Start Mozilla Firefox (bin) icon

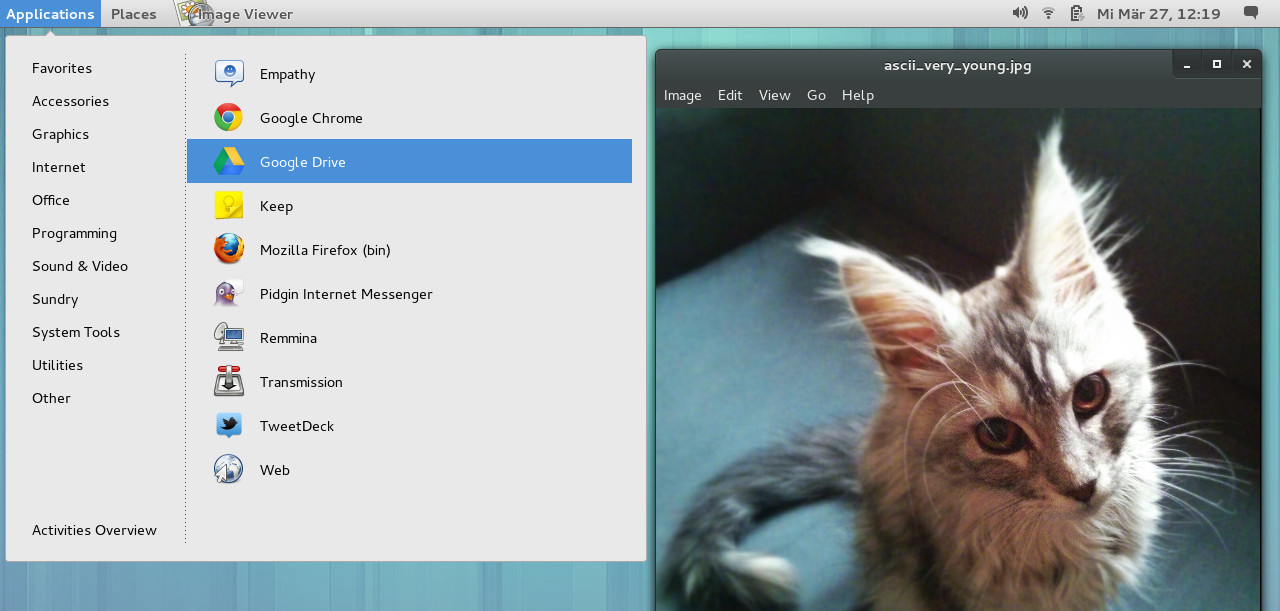click(229, 250)
